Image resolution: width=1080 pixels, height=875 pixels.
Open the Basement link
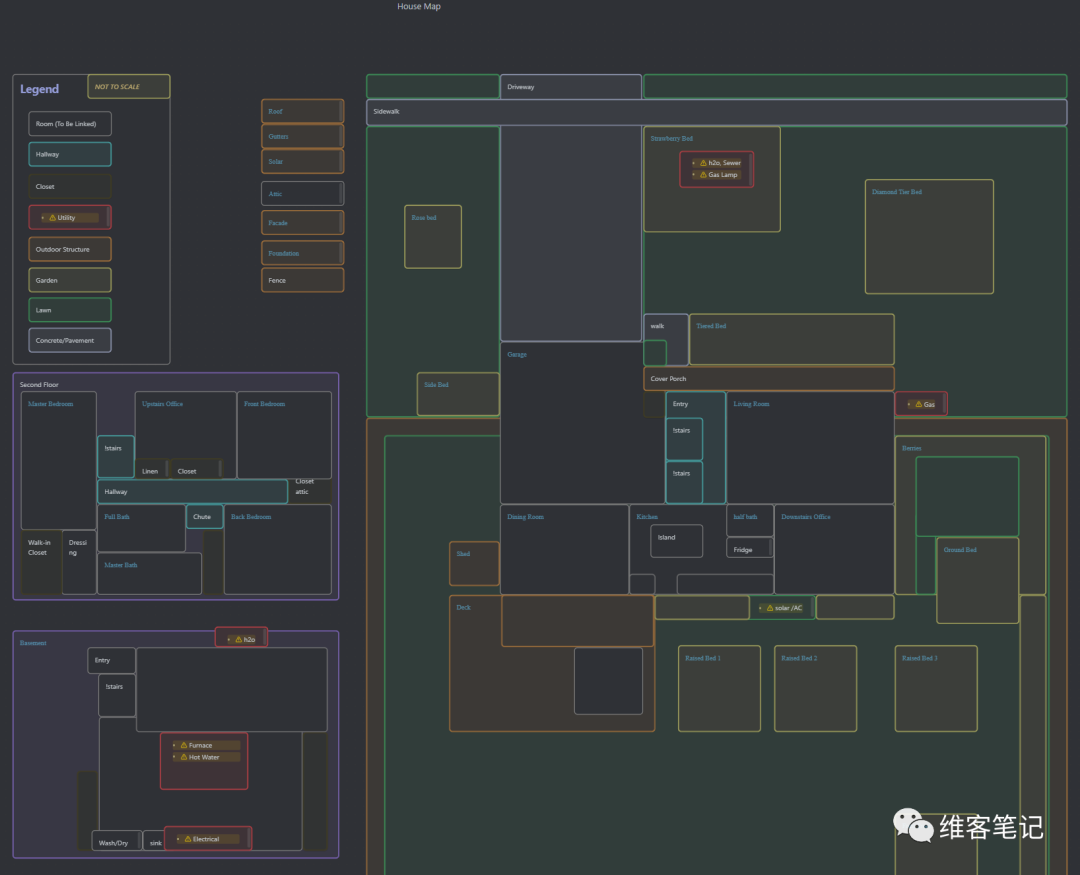tap(33, 644)
